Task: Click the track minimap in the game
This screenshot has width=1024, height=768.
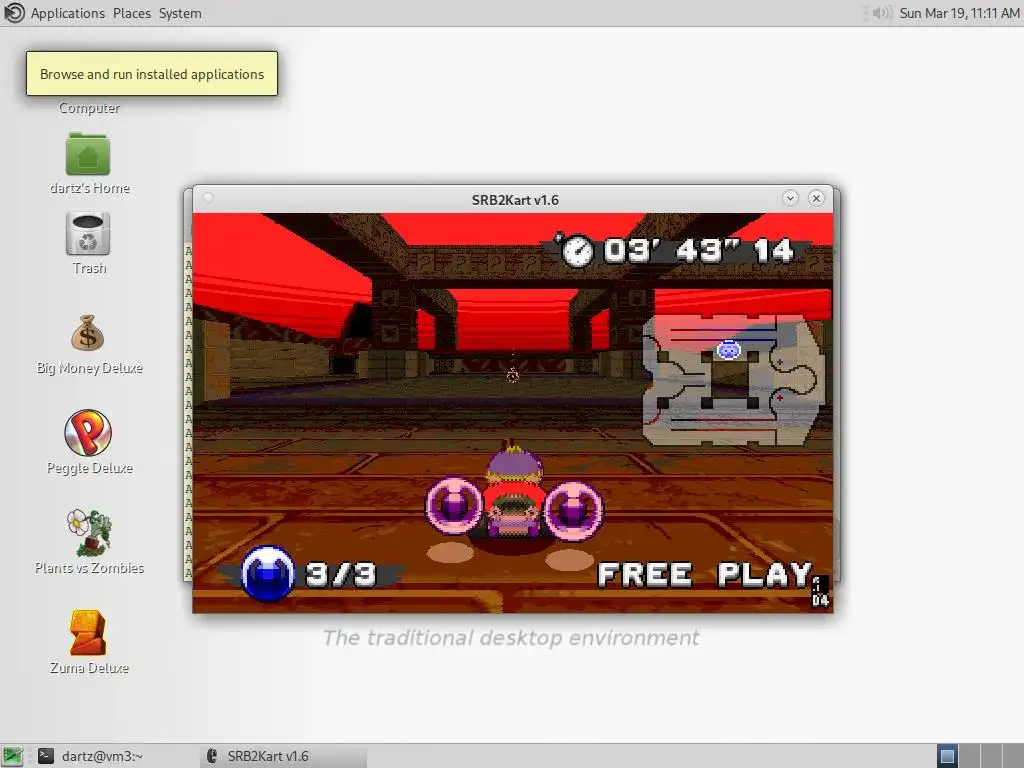Action: point(733,380)
